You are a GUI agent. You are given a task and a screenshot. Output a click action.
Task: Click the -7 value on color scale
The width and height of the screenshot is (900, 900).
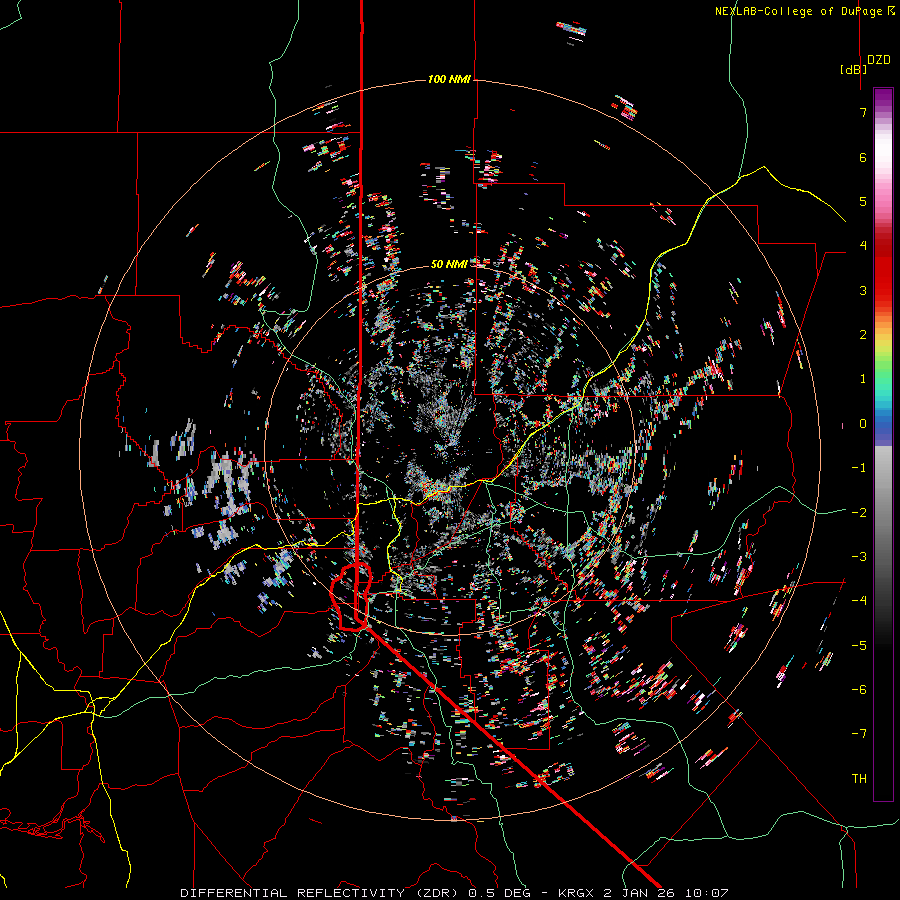coord(859,734)
